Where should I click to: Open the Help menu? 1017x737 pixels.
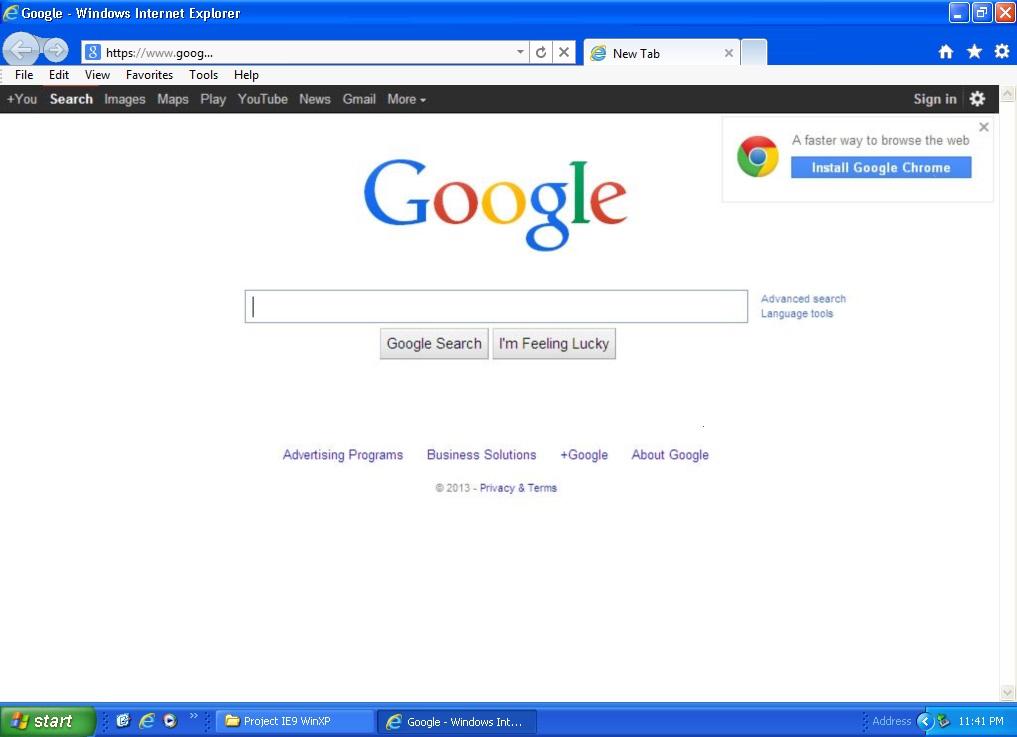[246, 75]
